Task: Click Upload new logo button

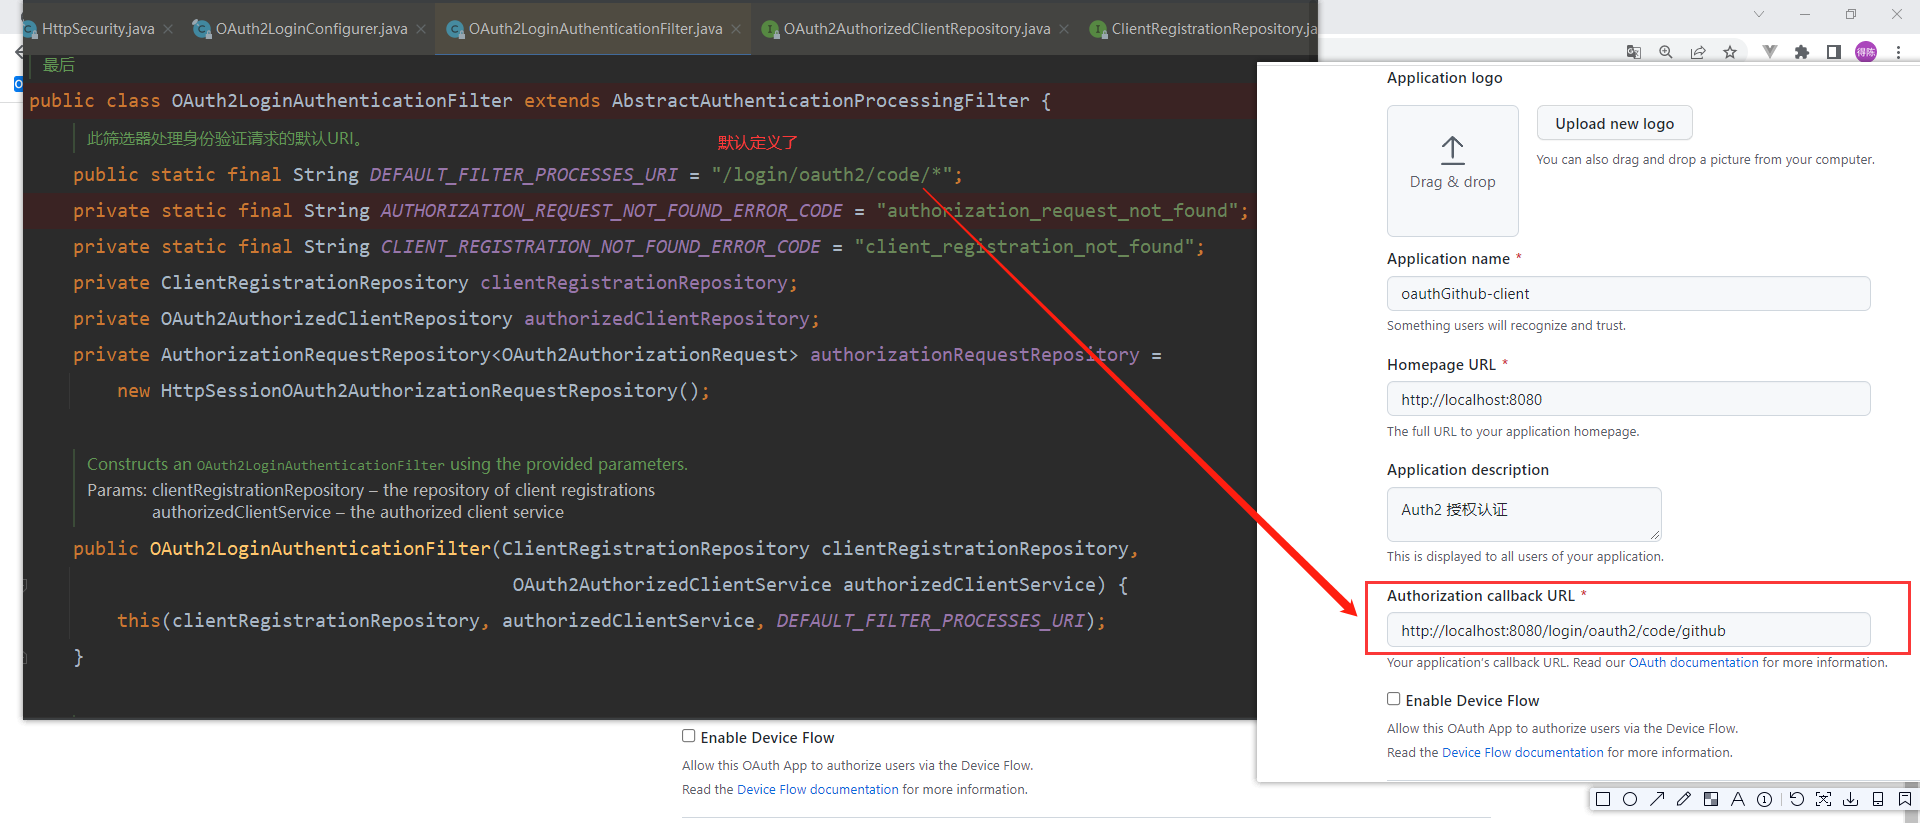Action: [1615, 123]
